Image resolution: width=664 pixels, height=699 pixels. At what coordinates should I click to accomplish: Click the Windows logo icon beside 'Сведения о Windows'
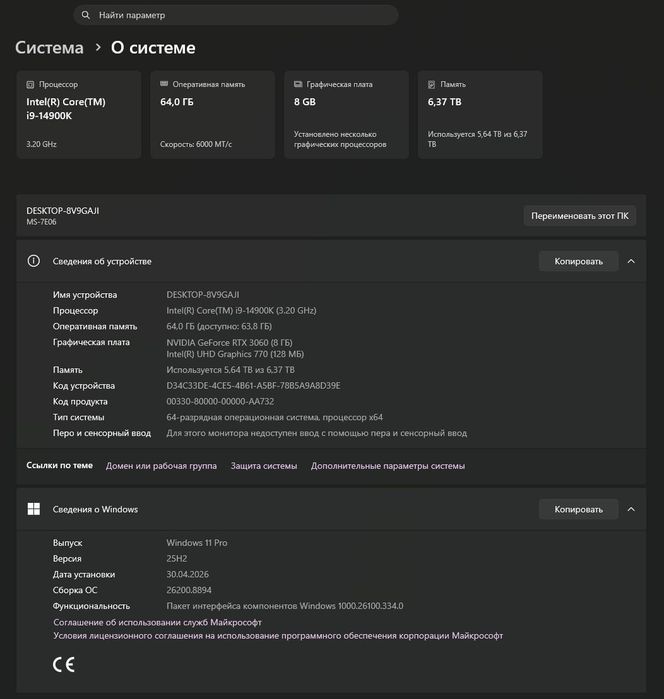pos(33,509)
